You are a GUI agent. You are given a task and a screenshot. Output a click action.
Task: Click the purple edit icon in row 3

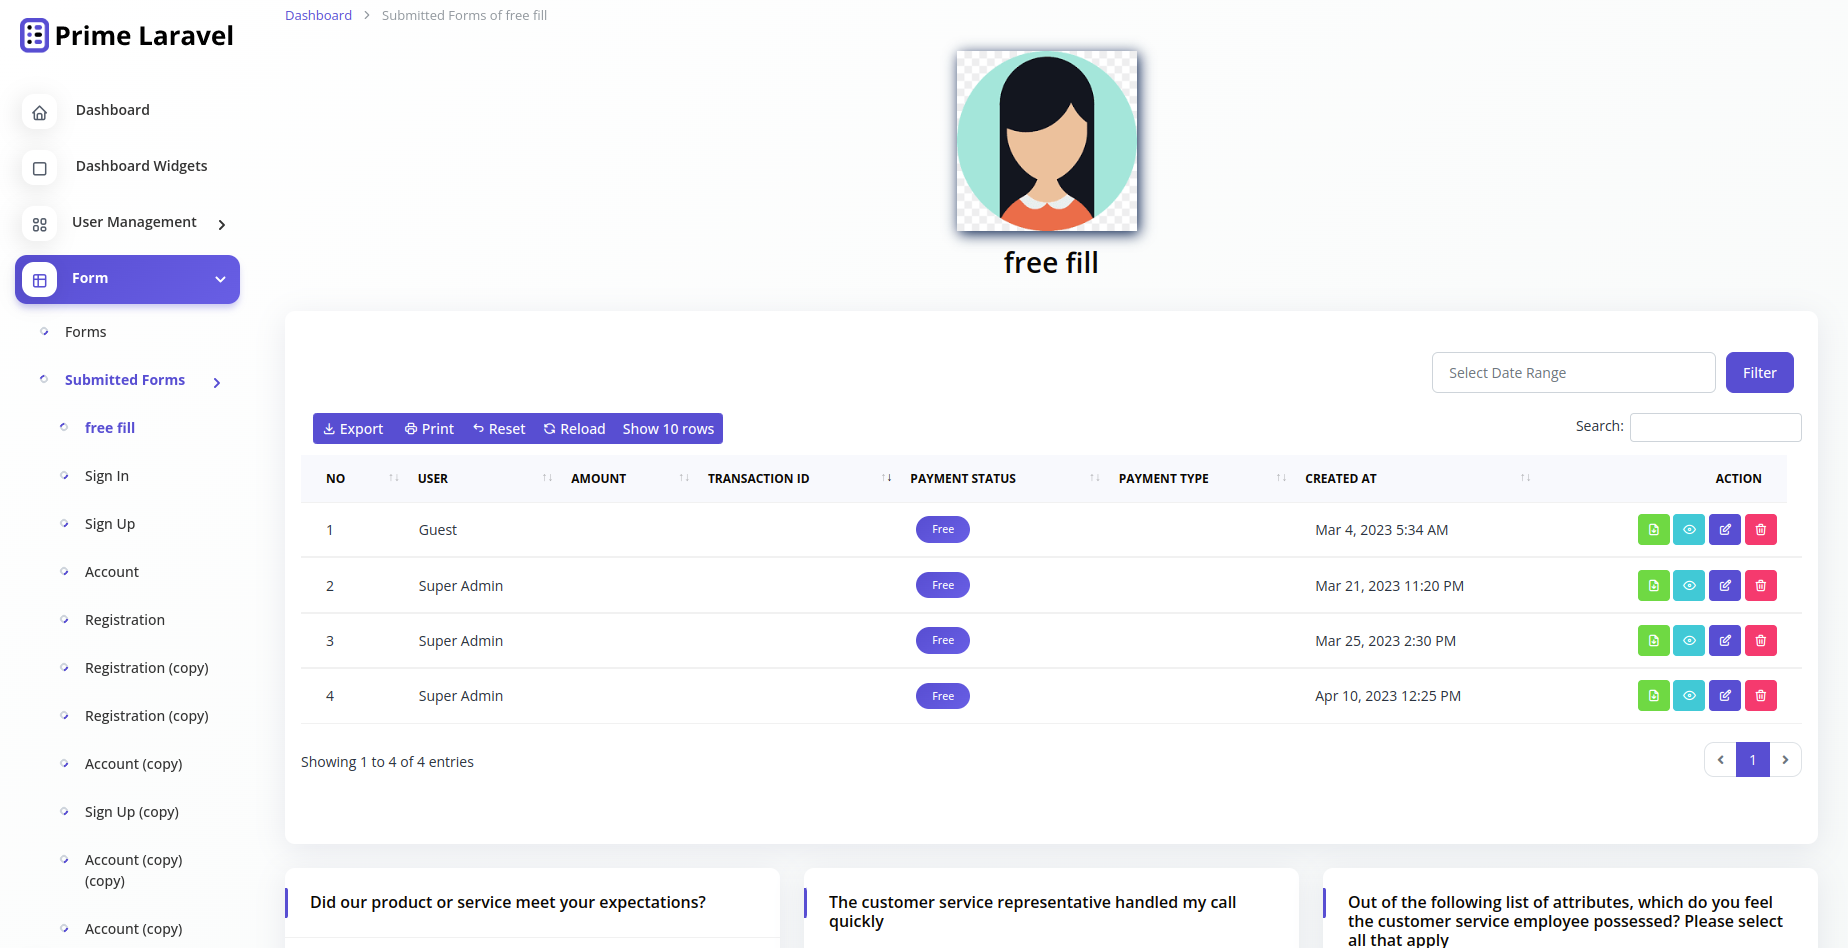pyautogui.click(x=1724, y=641)
